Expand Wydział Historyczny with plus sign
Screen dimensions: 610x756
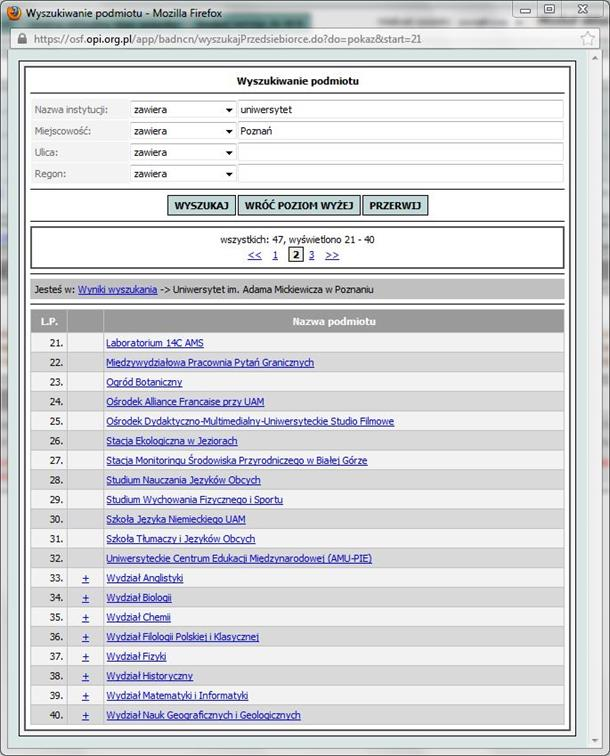click(85, 676)
